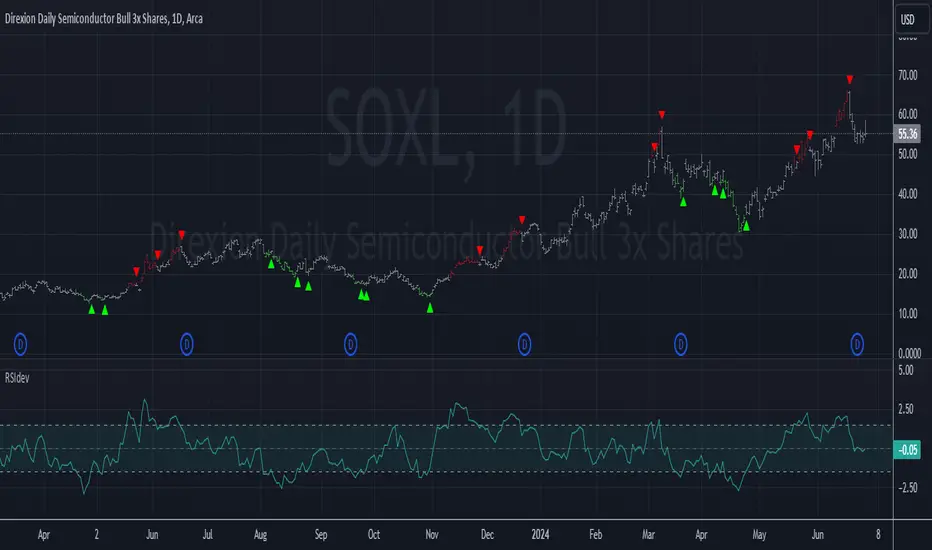Click the Direxion Daily Semiconductor Bull 3x Shares title

[103, 18]
